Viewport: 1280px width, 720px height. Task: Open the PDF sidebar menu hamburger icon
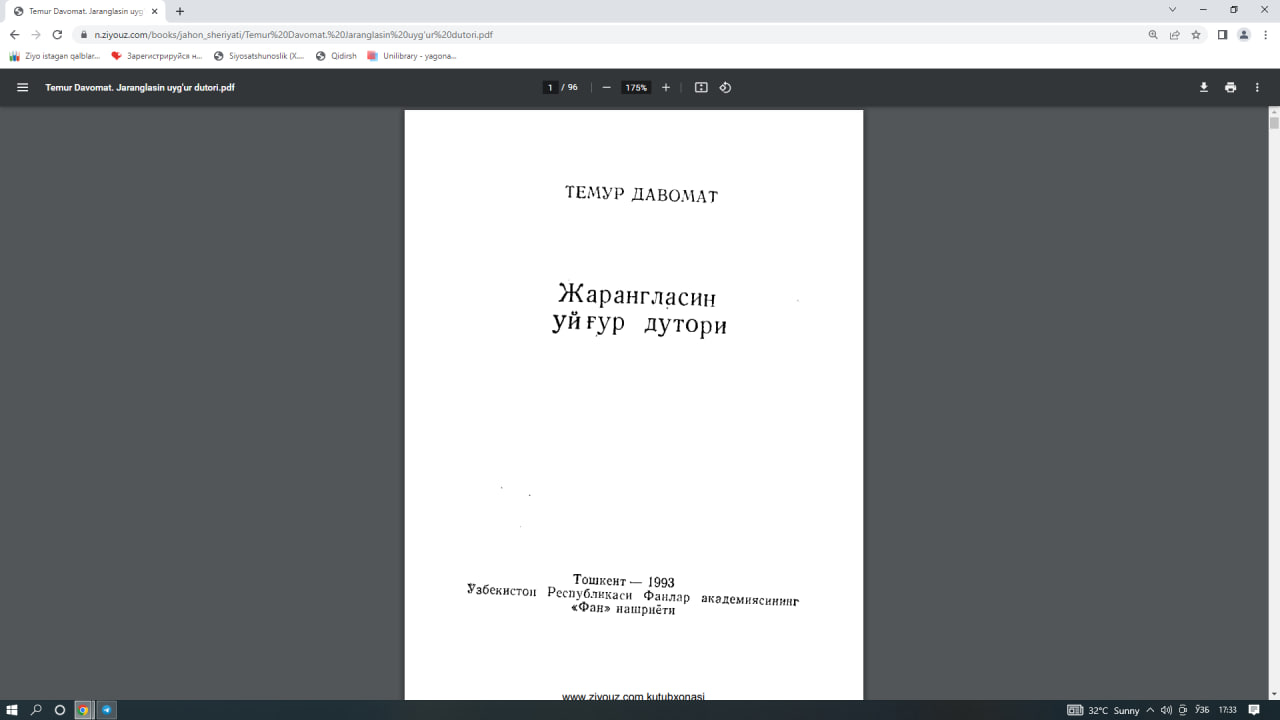click(22, 87)
